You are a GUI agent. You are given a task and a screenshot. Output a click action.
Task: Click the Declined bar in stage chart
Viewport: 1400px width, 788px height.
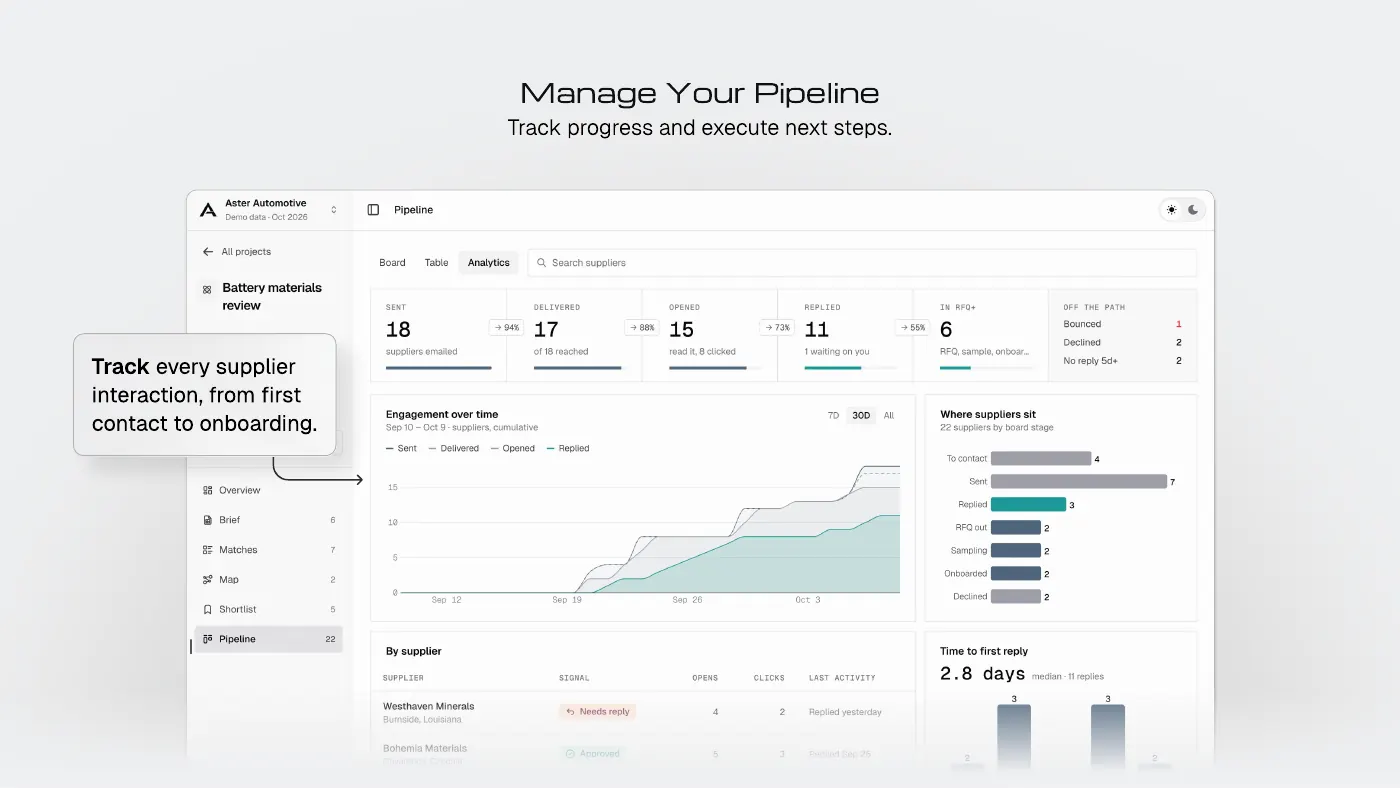point(1016,596)
